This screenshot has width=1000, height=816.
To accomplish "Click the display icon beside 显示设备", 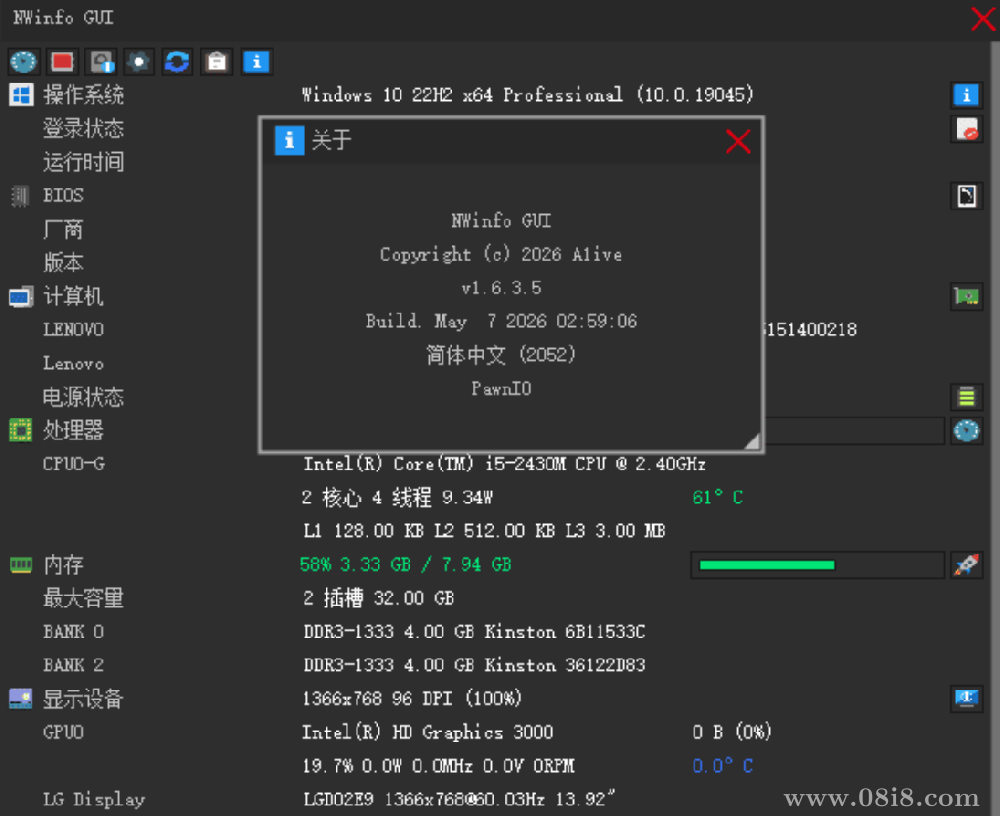I will click(x=20, y=699).
